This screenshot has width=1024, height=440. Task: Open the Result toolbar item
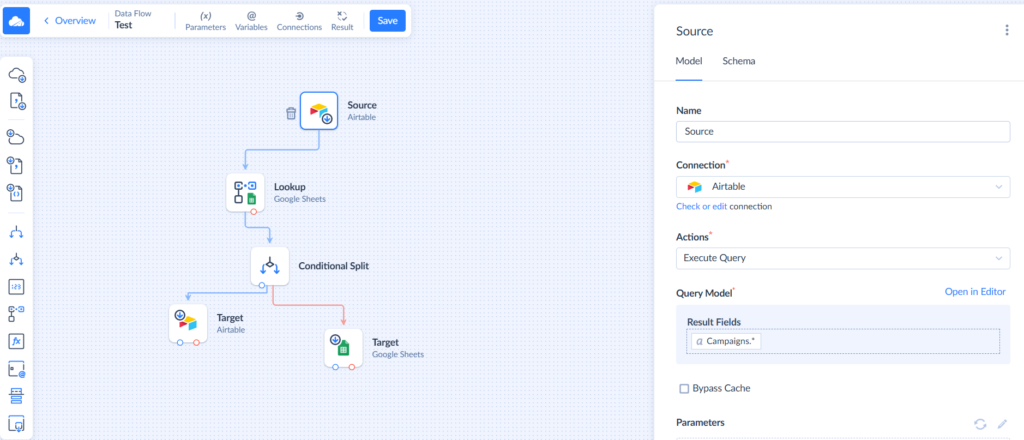pyautogui.click(x=342, y=21)
